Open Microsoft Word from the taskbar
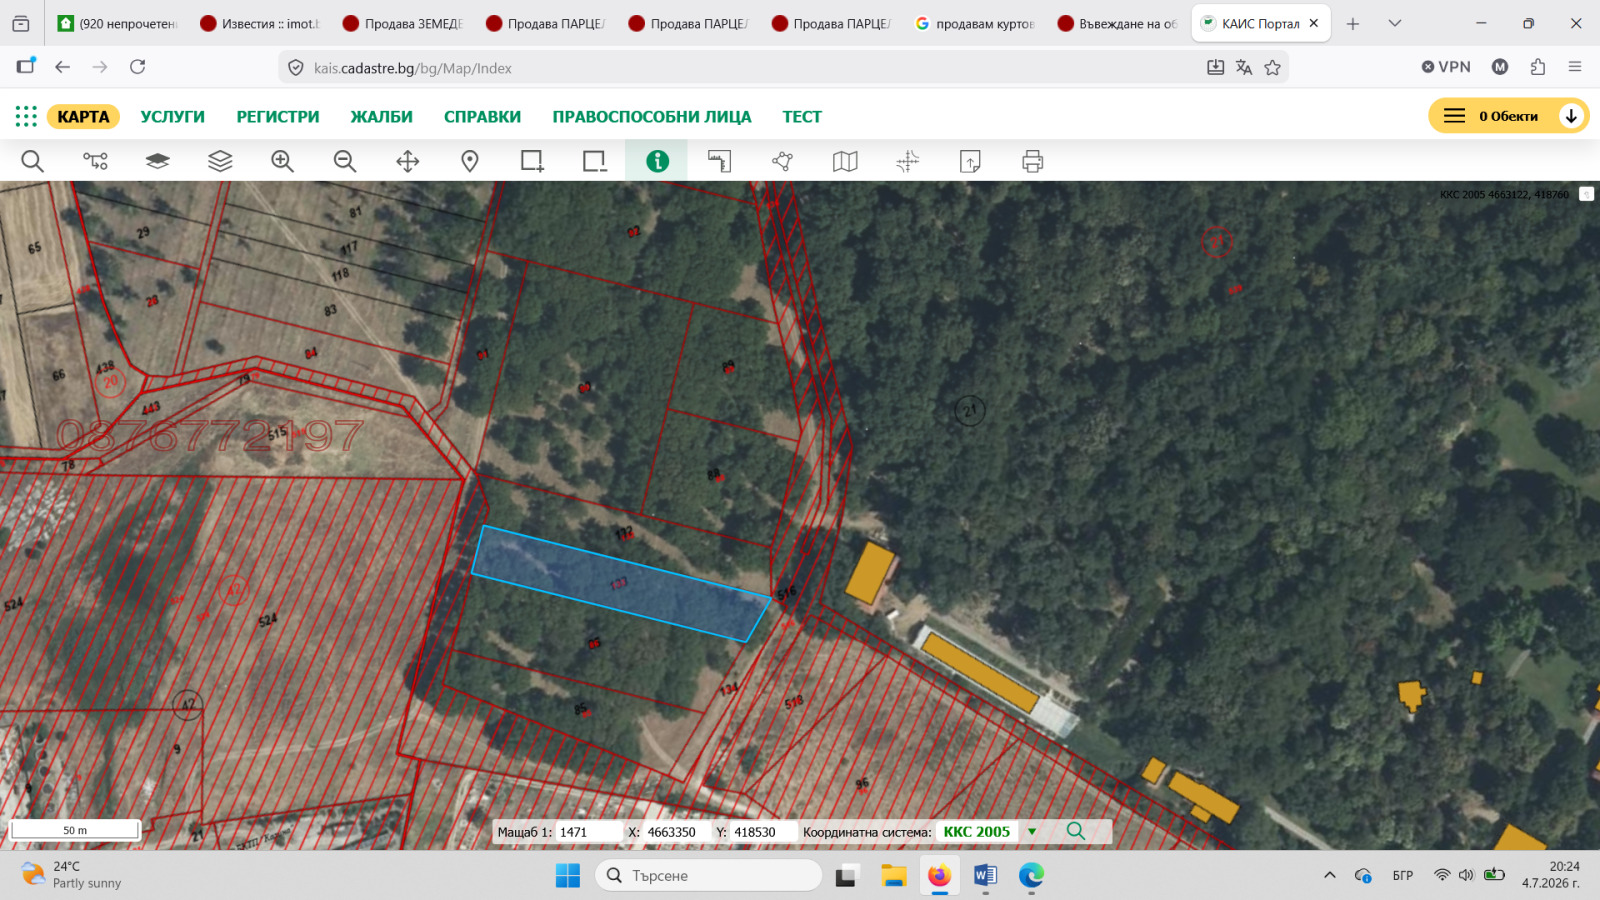Screen dimensions: 1600x900 pos(985,876)
